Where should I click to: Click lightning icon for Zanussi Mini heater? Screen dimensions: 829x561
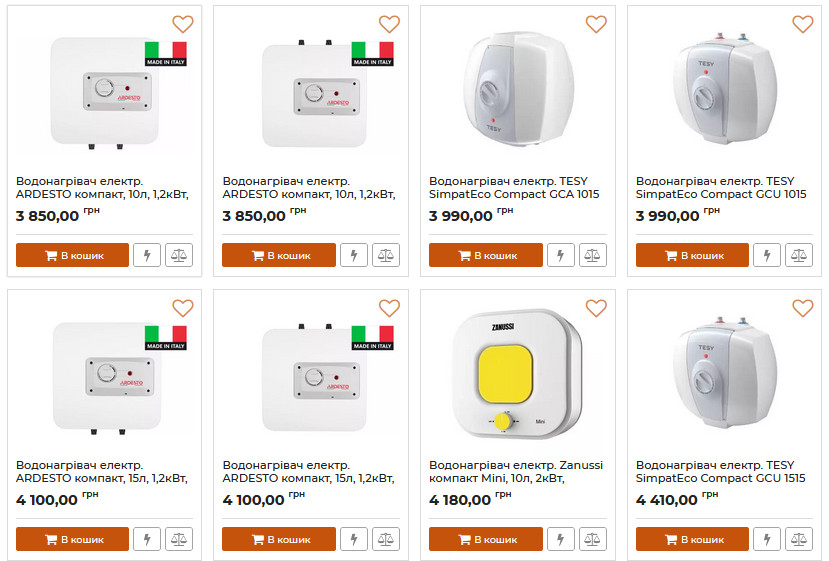click(x=560, y=539)
